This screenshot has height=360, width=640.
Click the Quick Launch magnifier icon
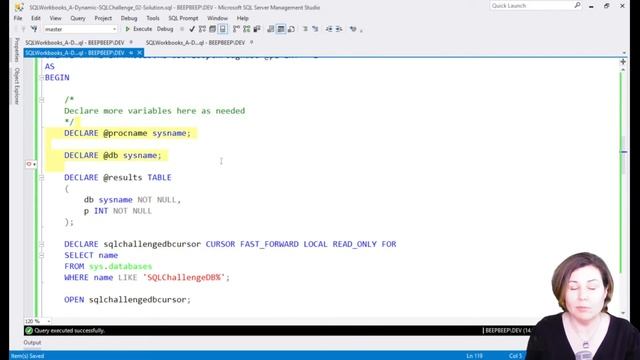click(577, 5)
